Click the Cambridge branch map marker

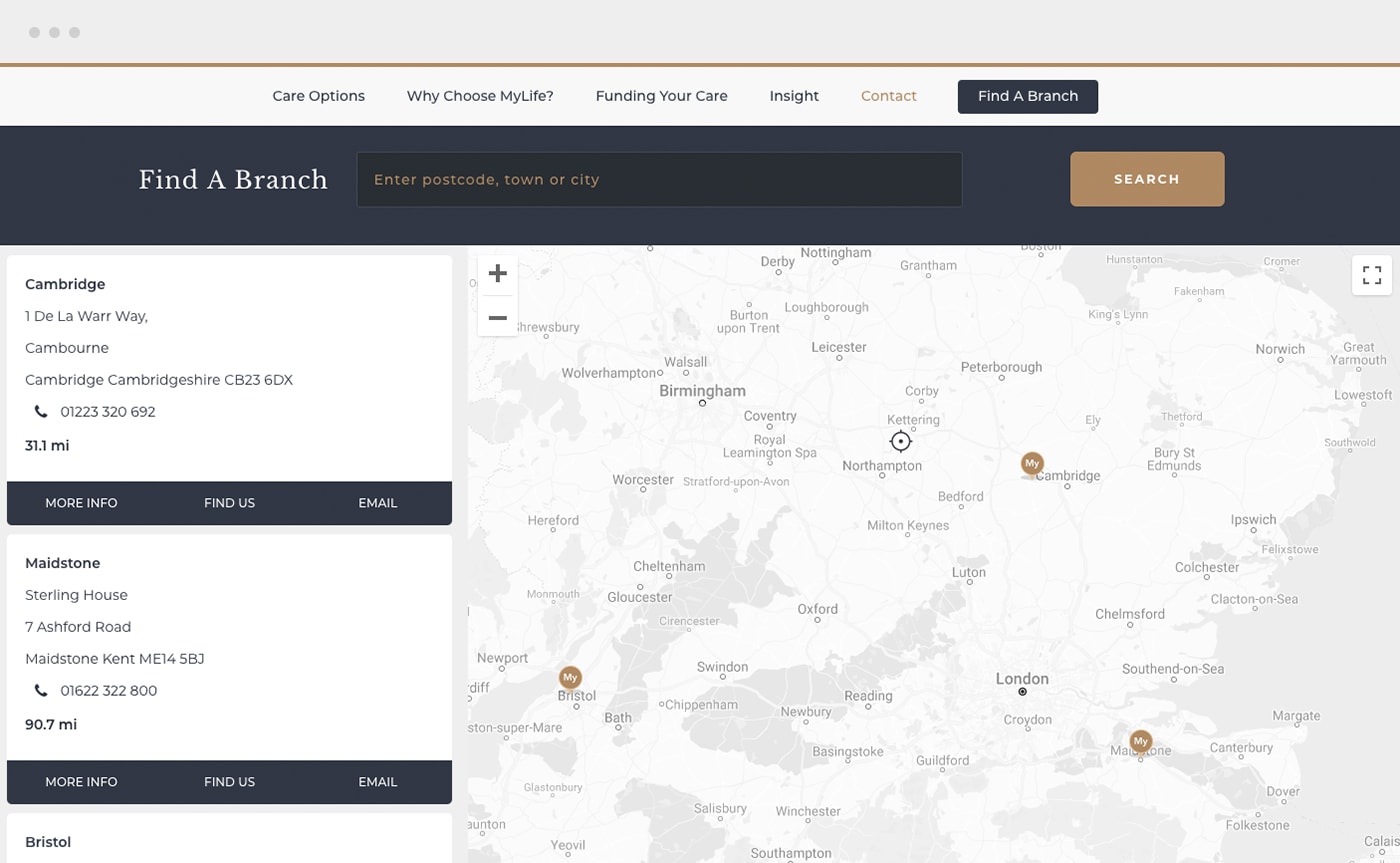coord(1032,464)
